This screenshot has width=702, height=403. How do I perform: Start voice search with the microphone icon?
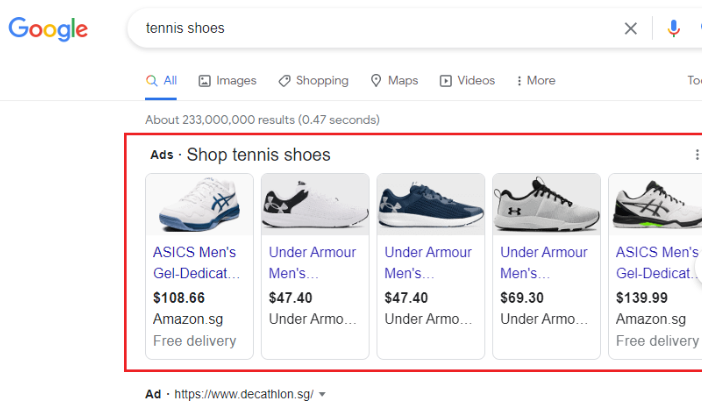point(673,29)
